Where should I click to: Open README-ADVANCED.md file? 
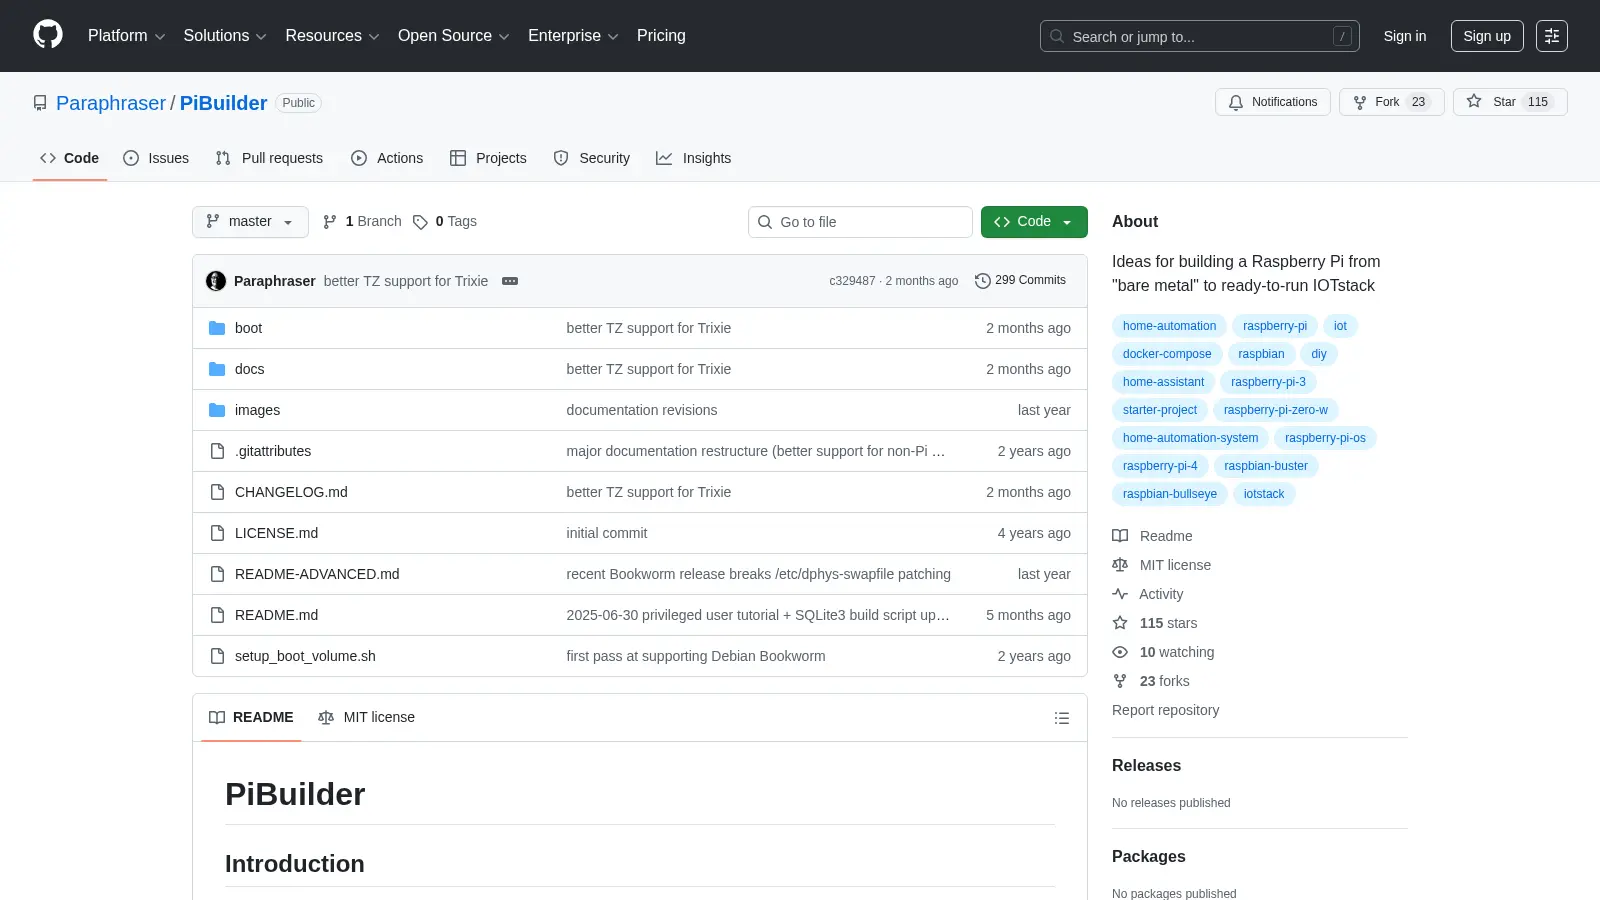(x=317, y=574)
